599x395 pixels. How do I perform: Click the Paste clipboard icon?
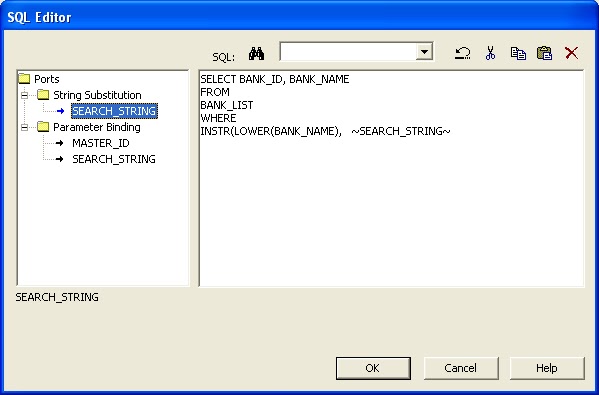(x=544, y=53)
